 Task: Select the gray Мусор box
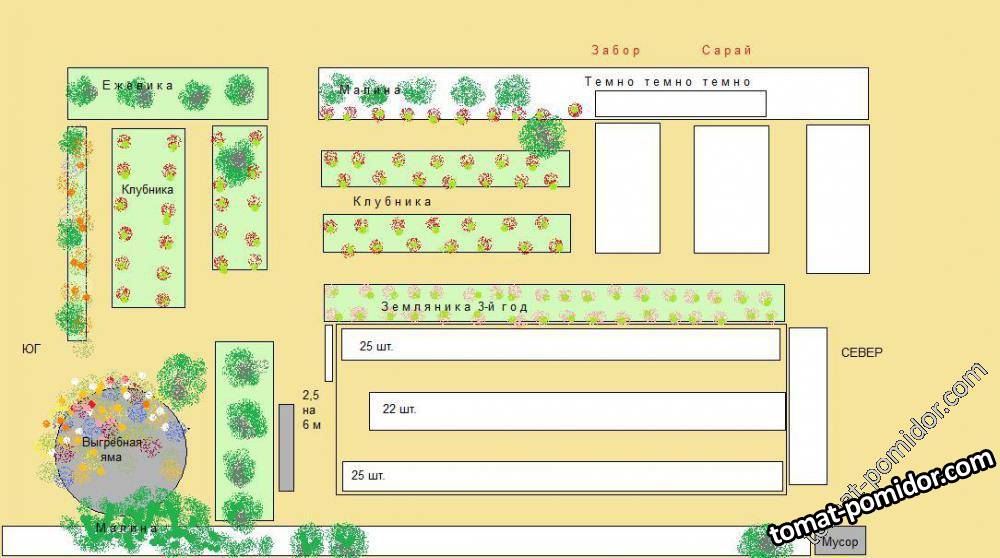[839, 542]
